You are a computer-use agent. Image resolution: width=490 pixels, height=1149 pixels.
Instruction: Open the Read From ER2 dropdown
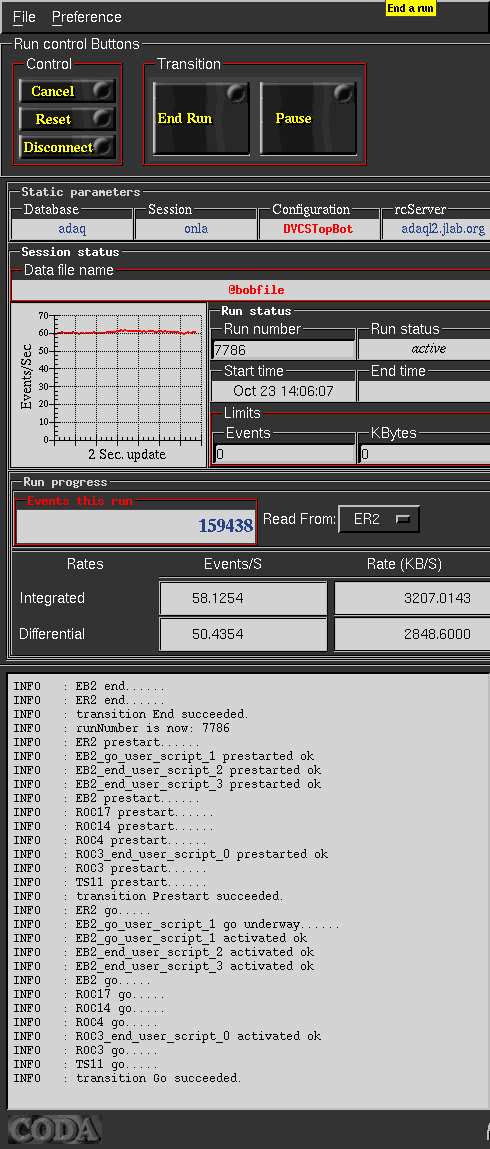(x=379, y=520)
